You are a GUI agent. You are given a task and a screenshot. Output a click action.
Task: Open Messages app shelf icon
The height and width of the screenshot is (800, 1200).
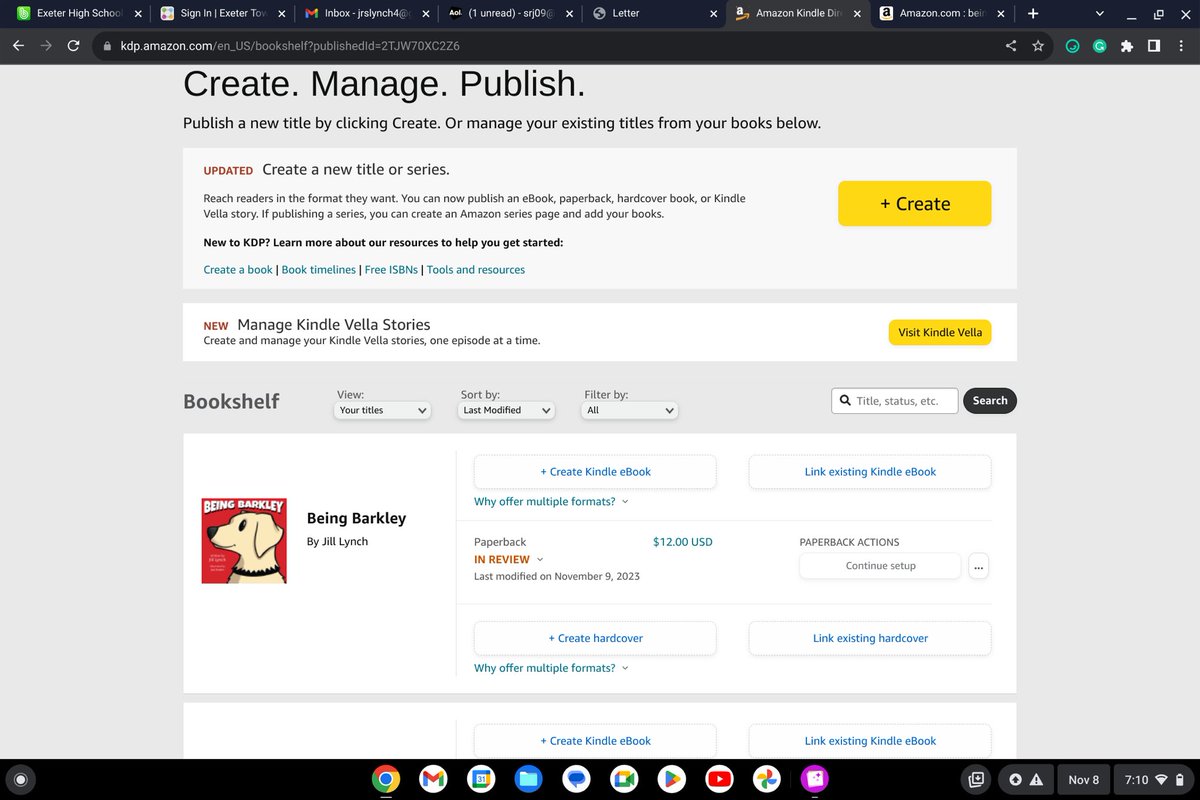[576, 779]
